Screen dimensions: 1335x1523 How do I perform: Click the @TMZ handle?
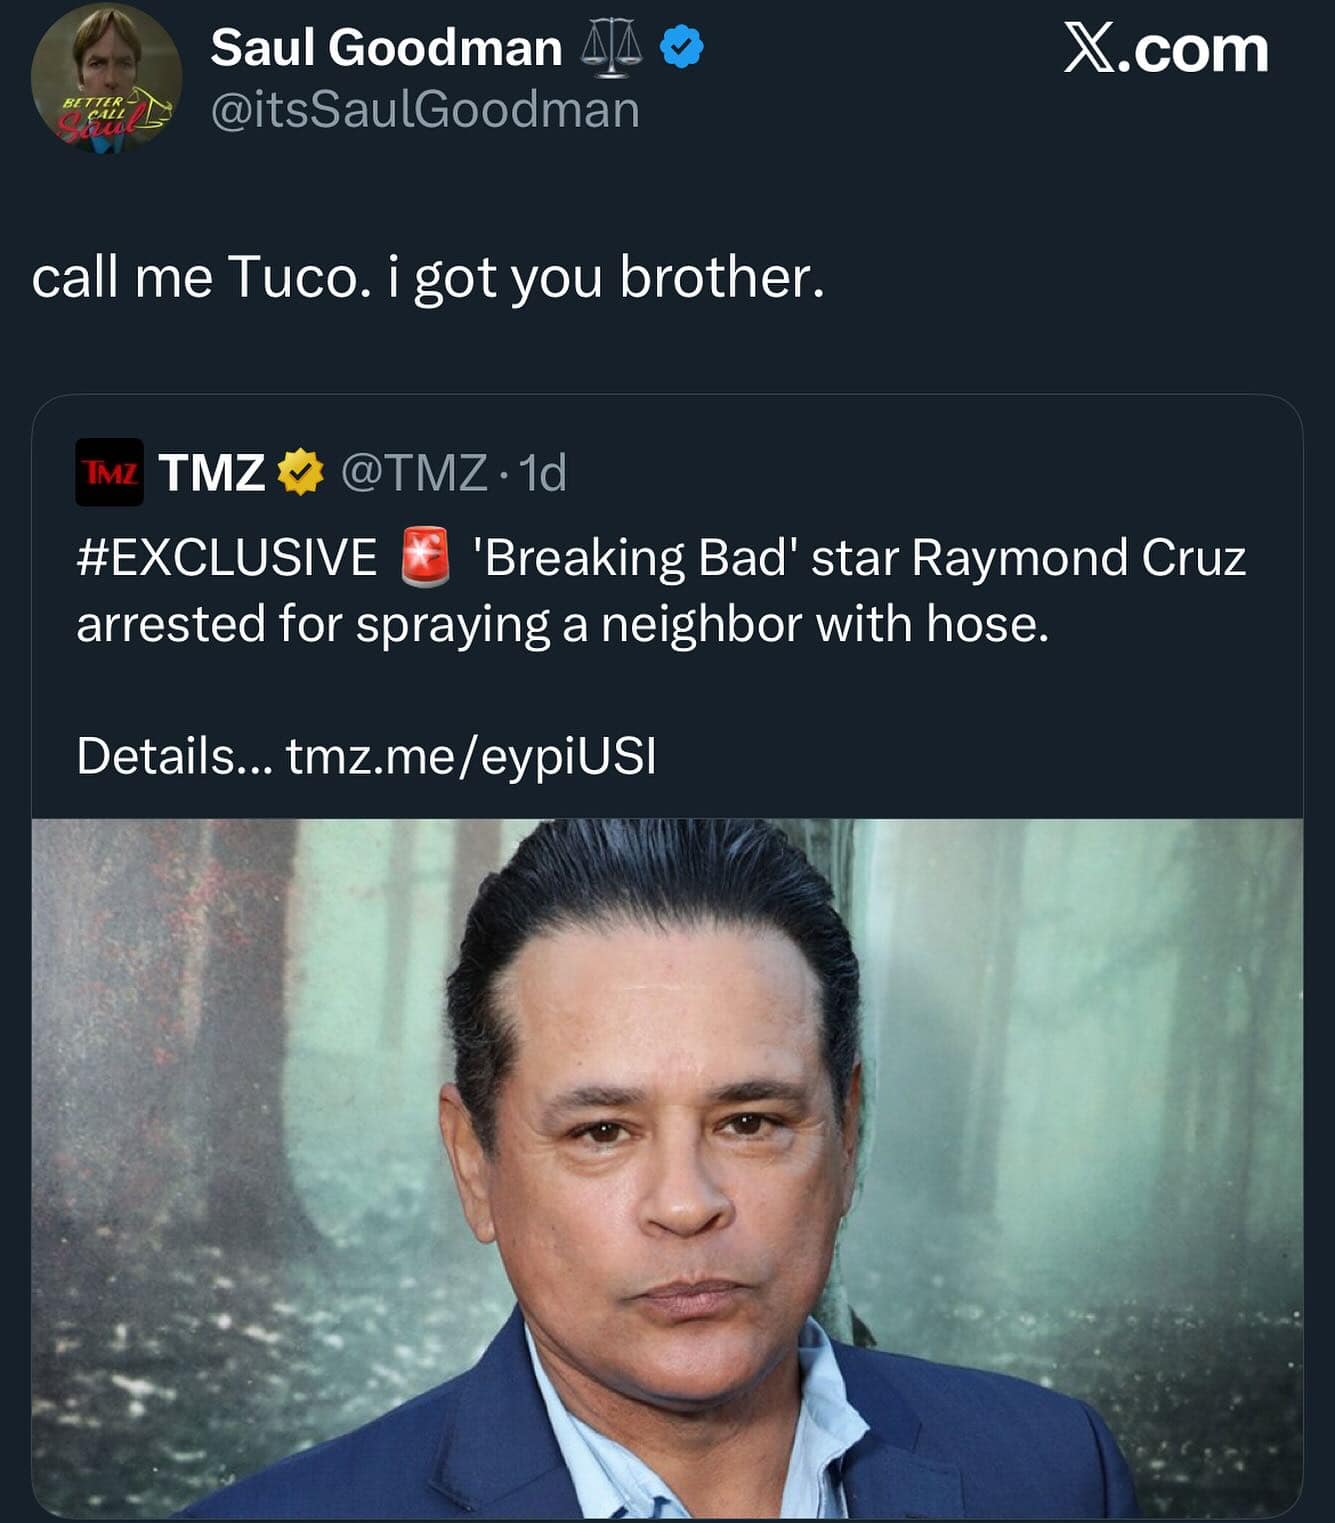[414, 472]
